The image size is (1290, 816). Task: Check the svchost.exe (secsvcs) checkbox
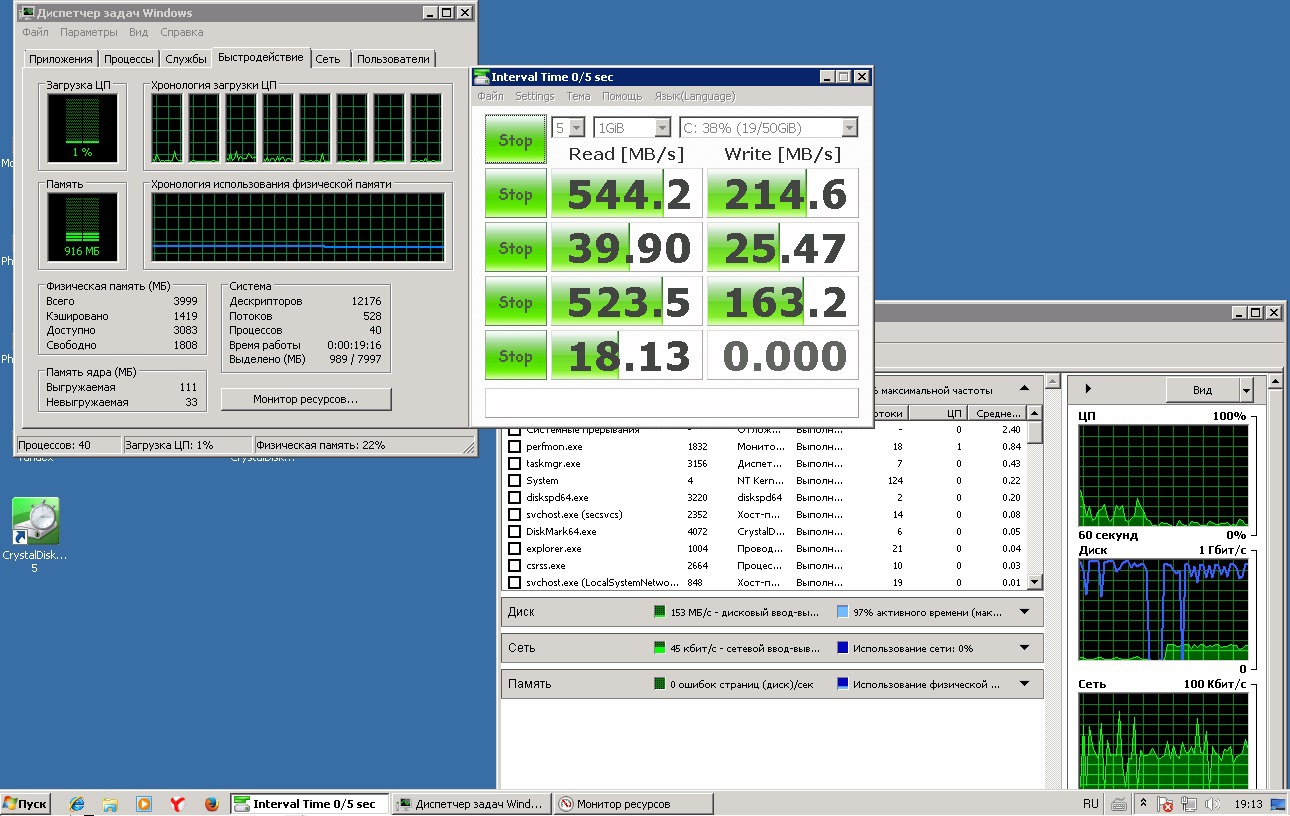514,515
